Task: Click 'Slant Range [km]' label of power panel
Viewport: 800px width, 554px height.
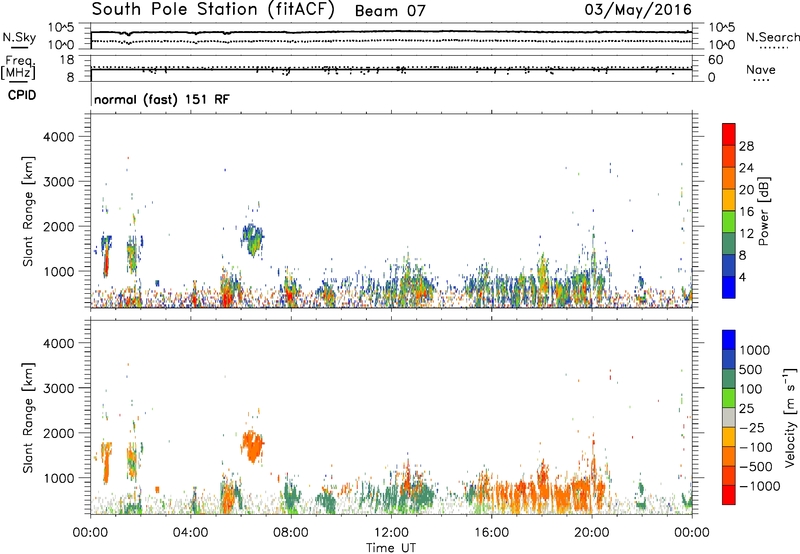Action: click(x=28, y=211)
